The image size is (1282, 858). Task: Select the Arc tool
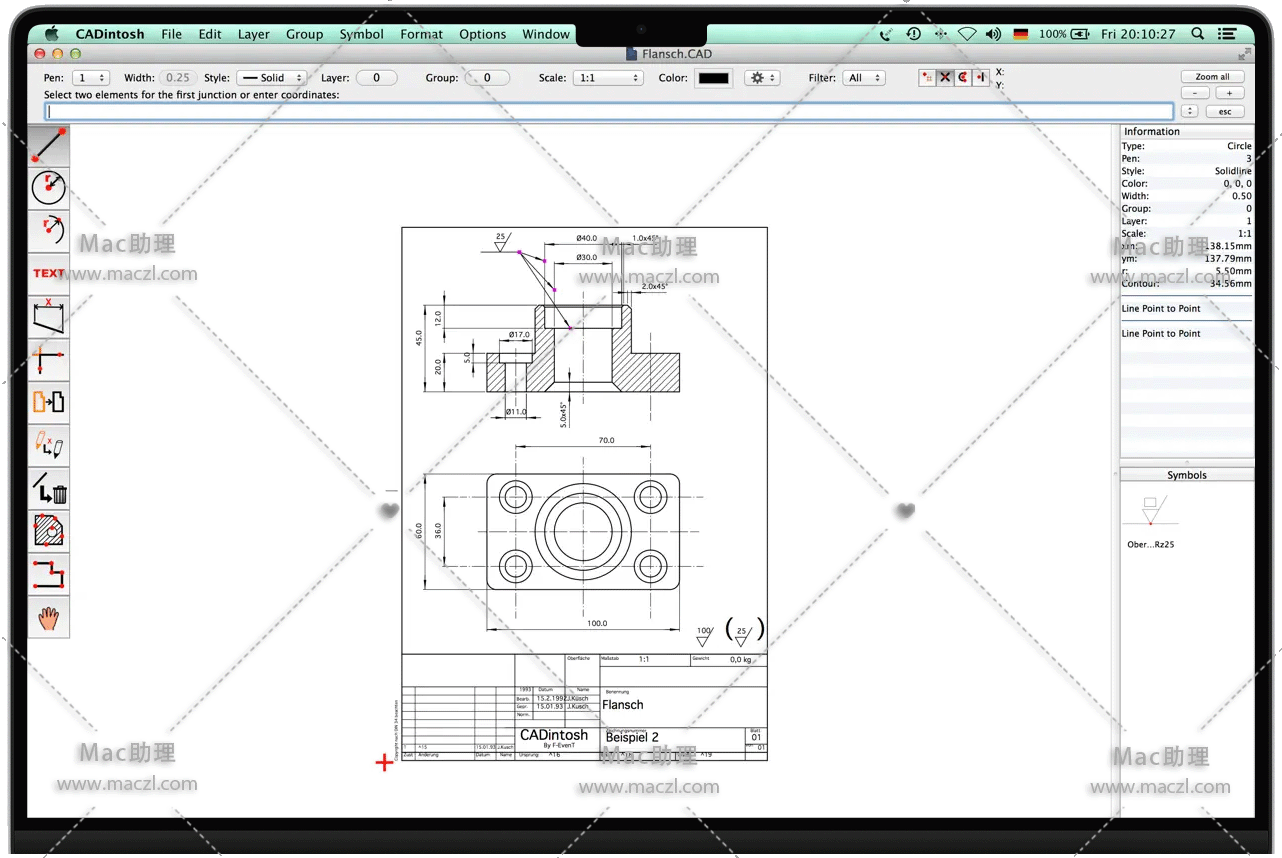click(48, 230)
